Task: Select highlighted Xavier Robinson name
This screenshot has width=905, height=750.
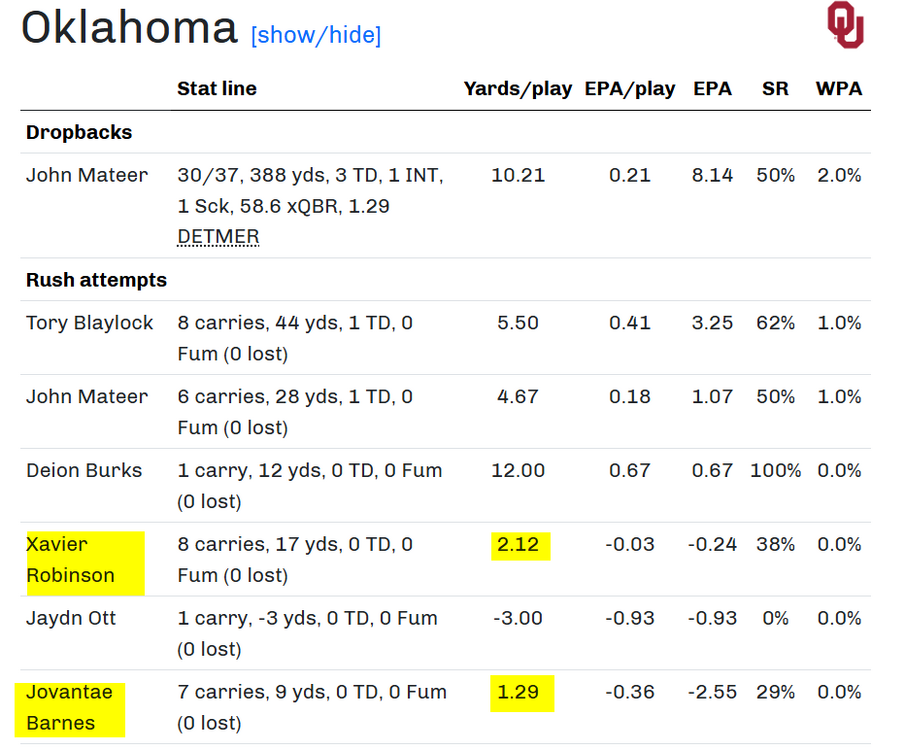Action: [70, 560]
